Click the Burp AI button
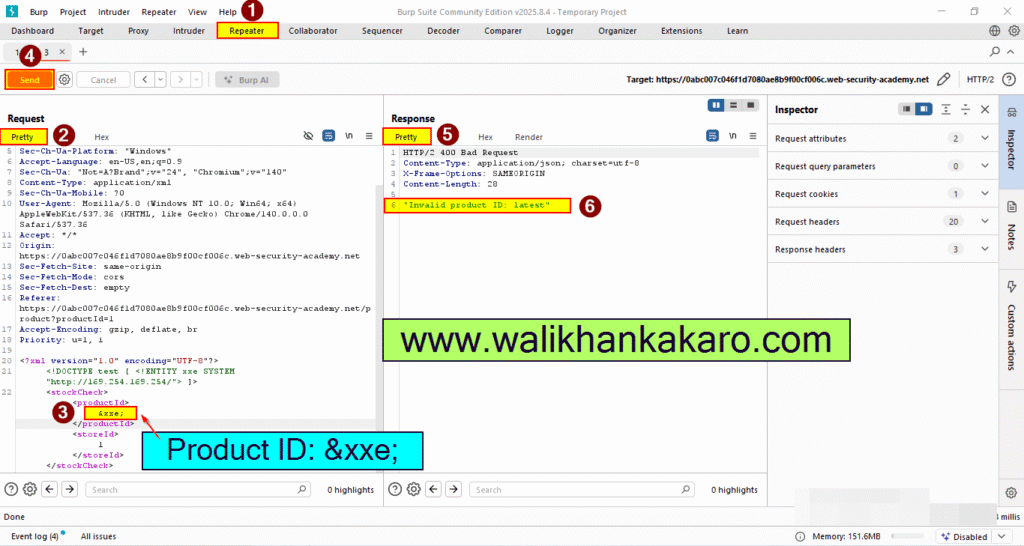The width and height of the screenshot is (1024, 546). point(248,80)
